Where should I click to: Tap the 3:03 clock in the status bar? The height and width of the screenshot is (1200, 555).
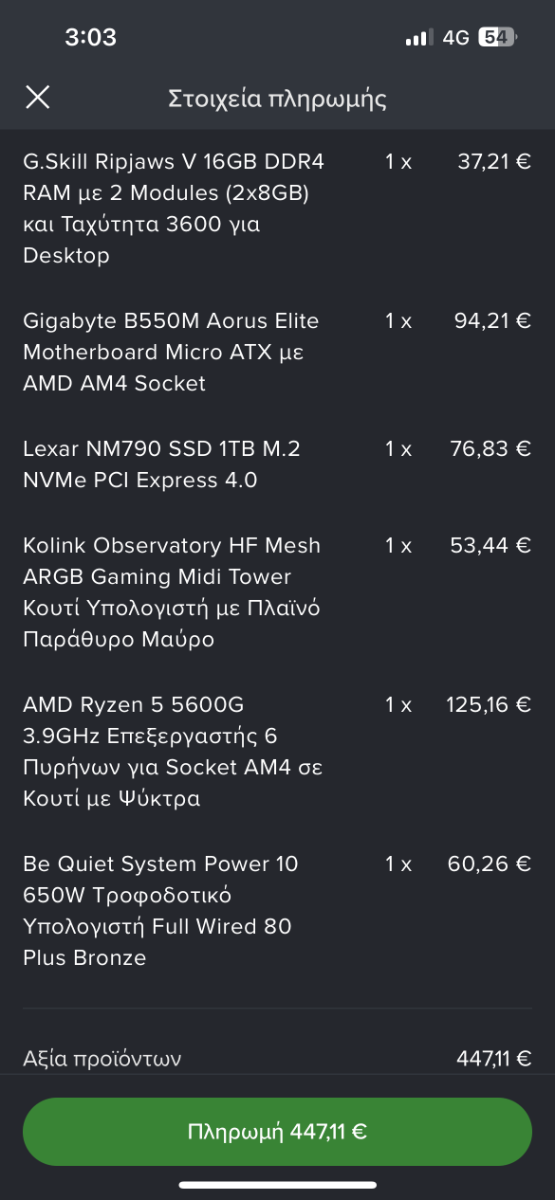coord(90,38)
